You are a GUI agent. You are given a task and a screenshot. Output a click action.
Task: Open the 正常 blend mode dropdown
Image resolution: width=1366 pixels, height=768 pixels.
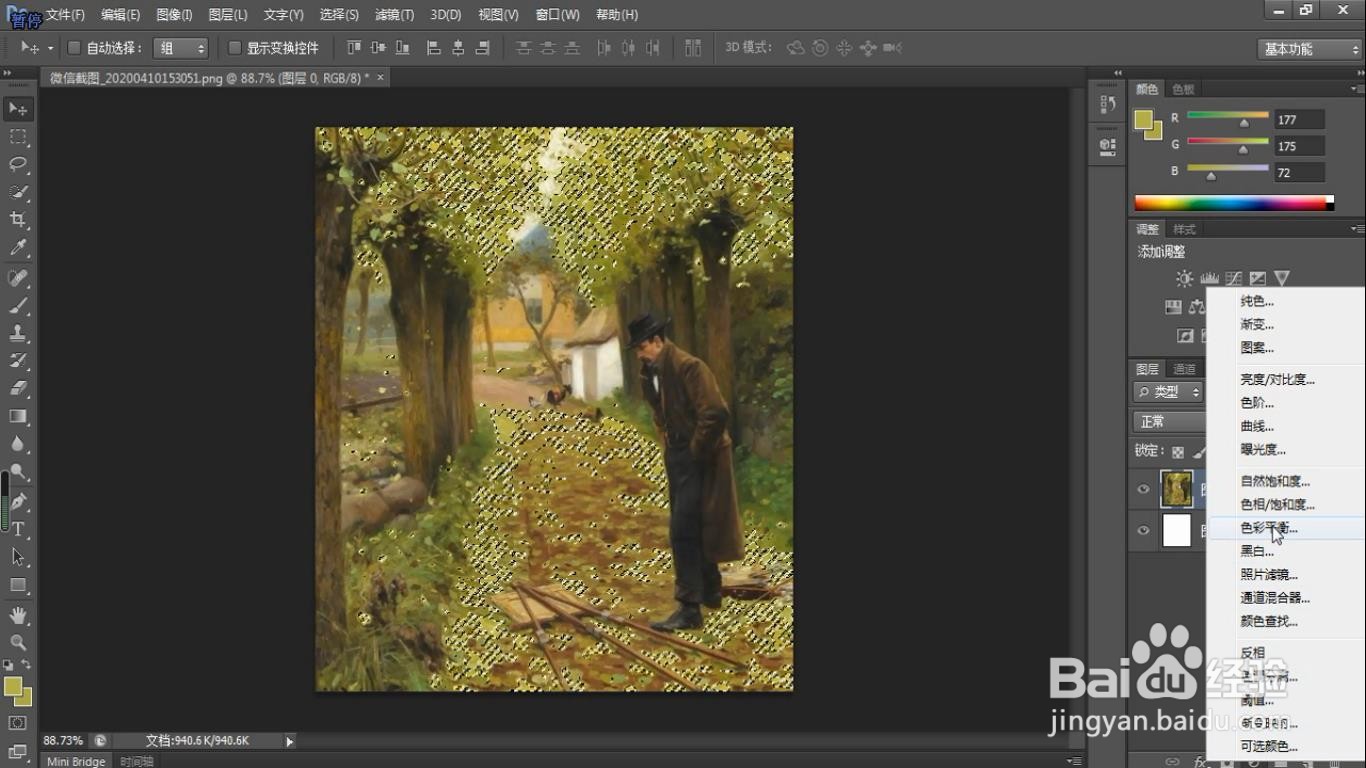(x=1170, y=422)
